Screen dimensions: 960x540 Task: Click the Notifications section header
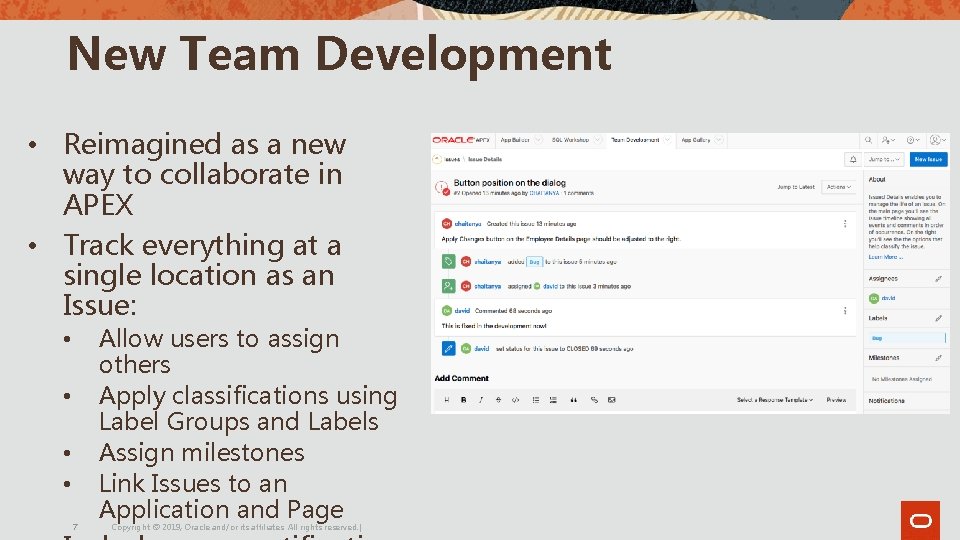click(x=886, y=401)
